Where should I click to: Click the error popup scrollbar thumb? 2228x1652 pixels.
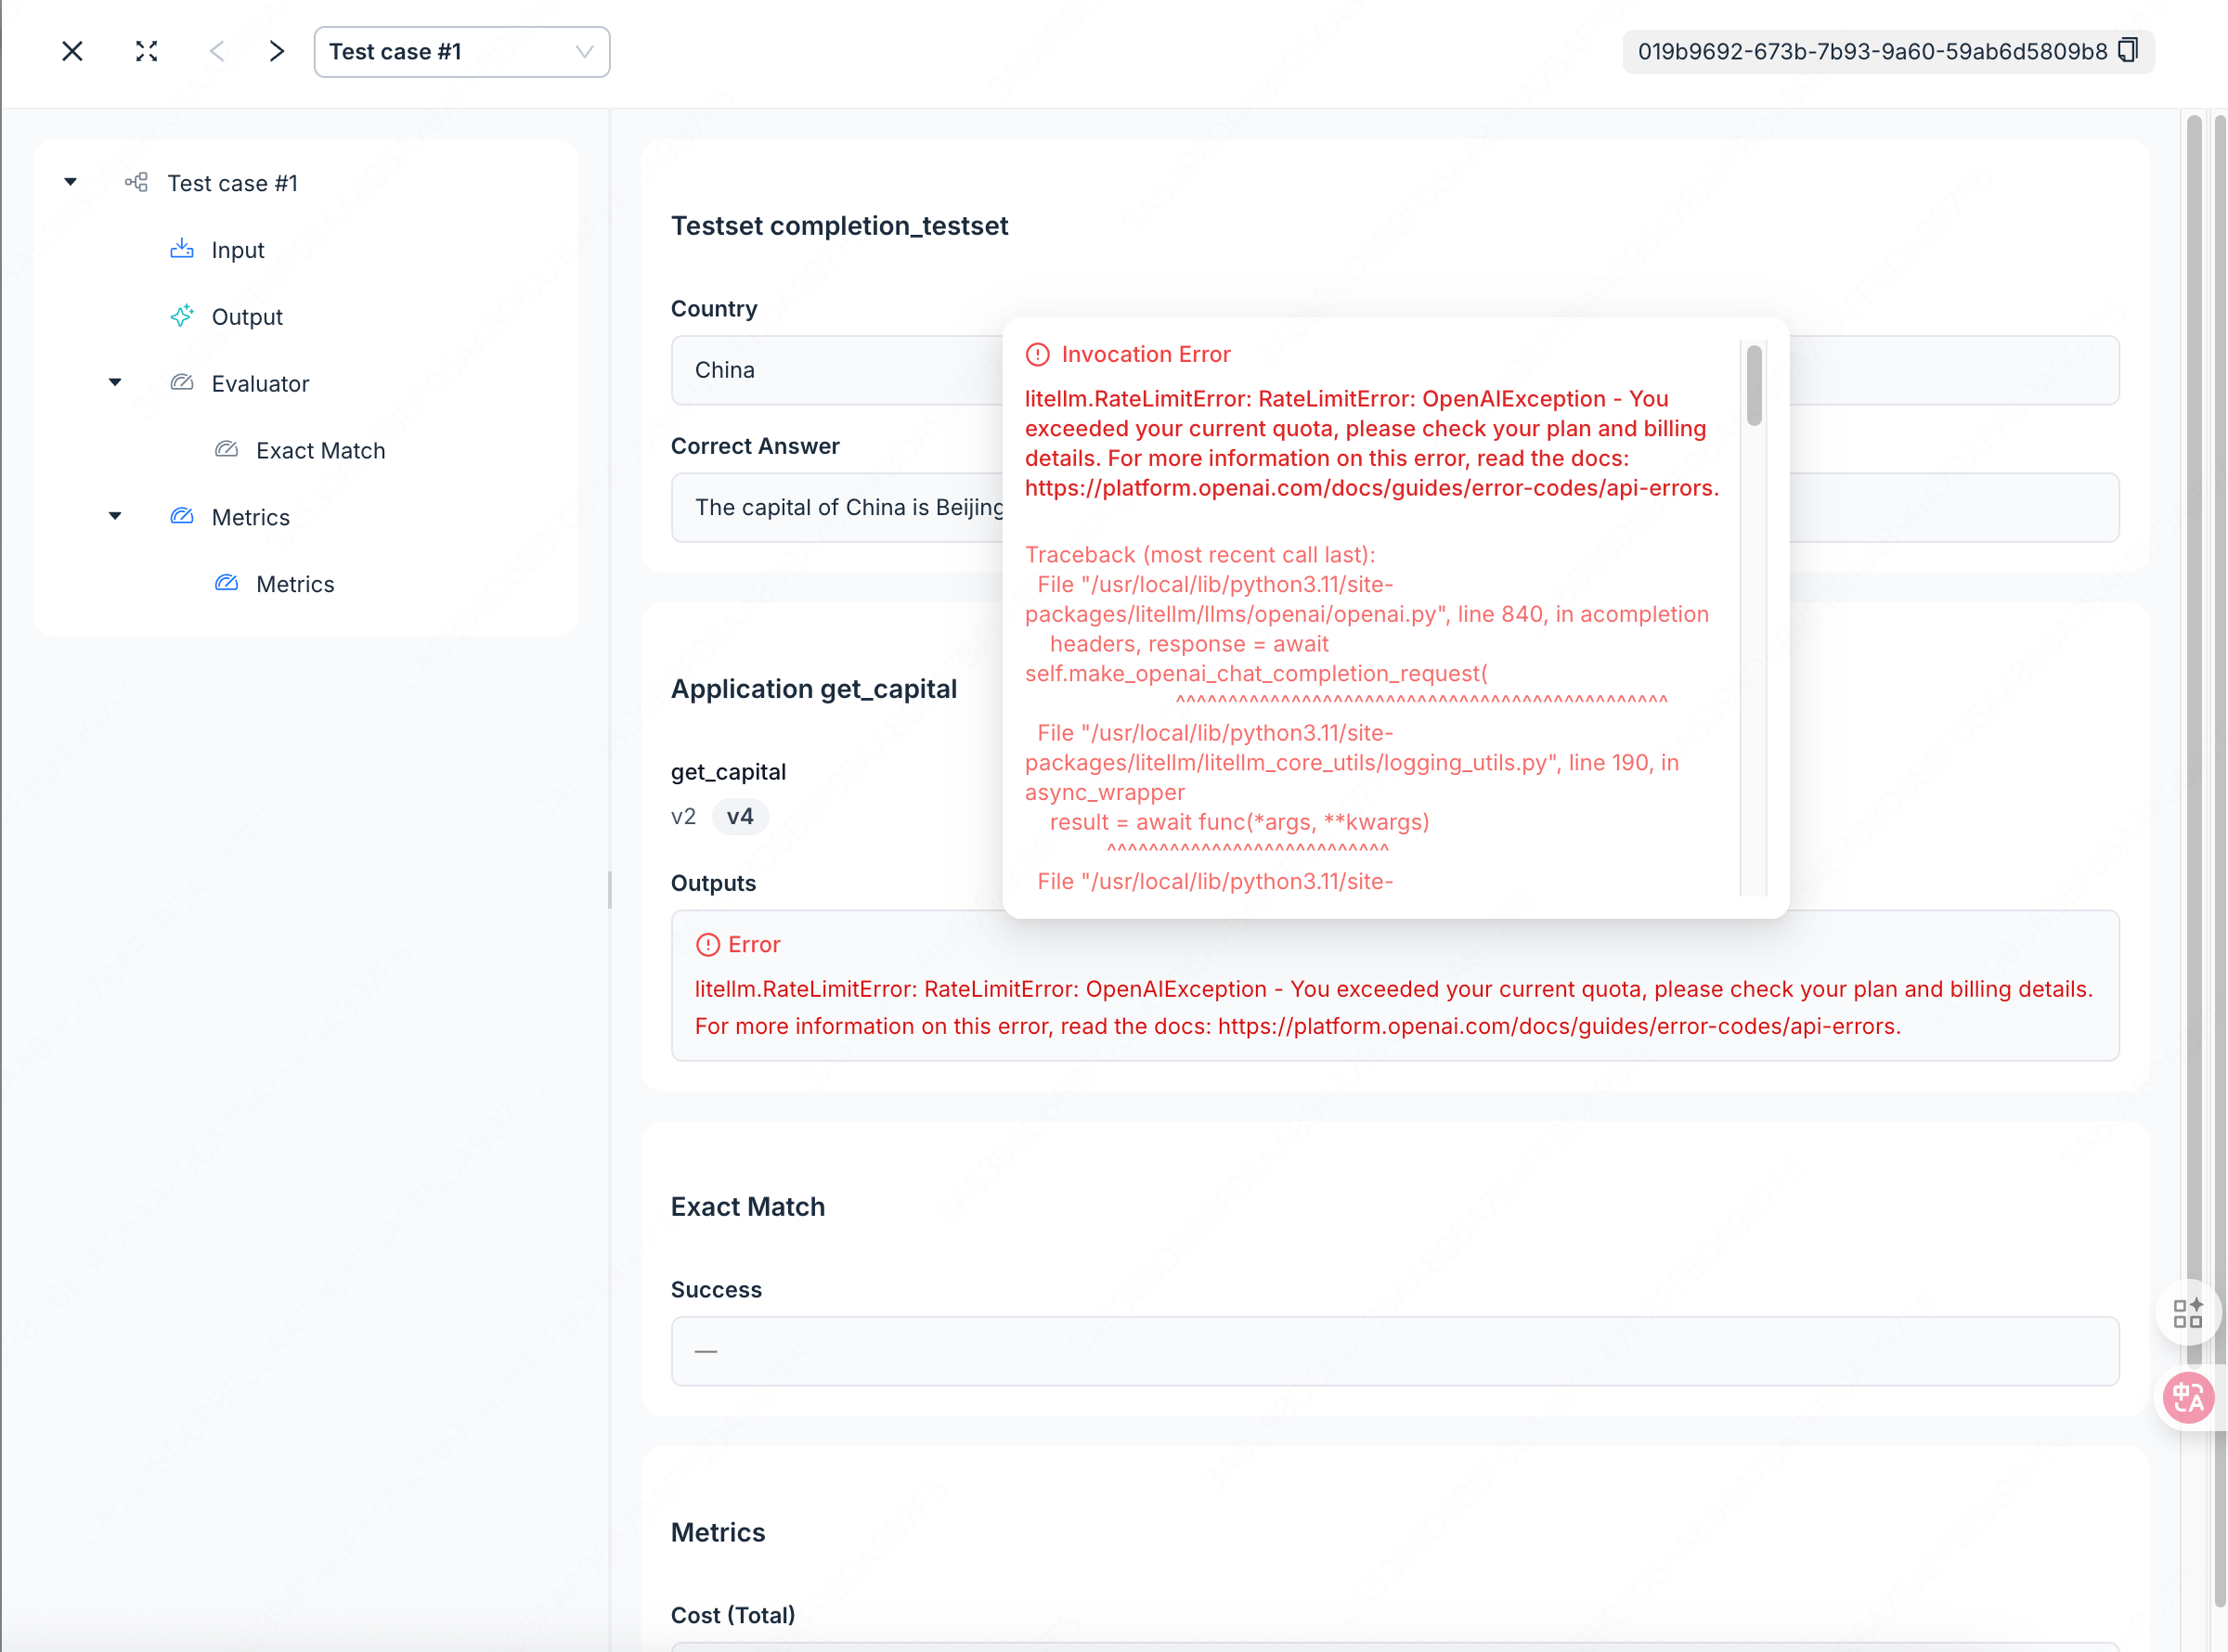[x=1754, y=385]
